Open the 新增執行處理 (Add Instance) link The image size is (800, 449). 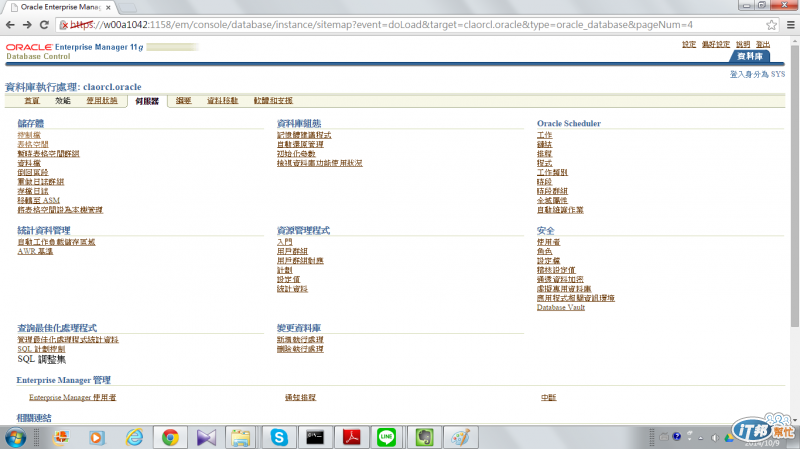click(x=300, y=340)
